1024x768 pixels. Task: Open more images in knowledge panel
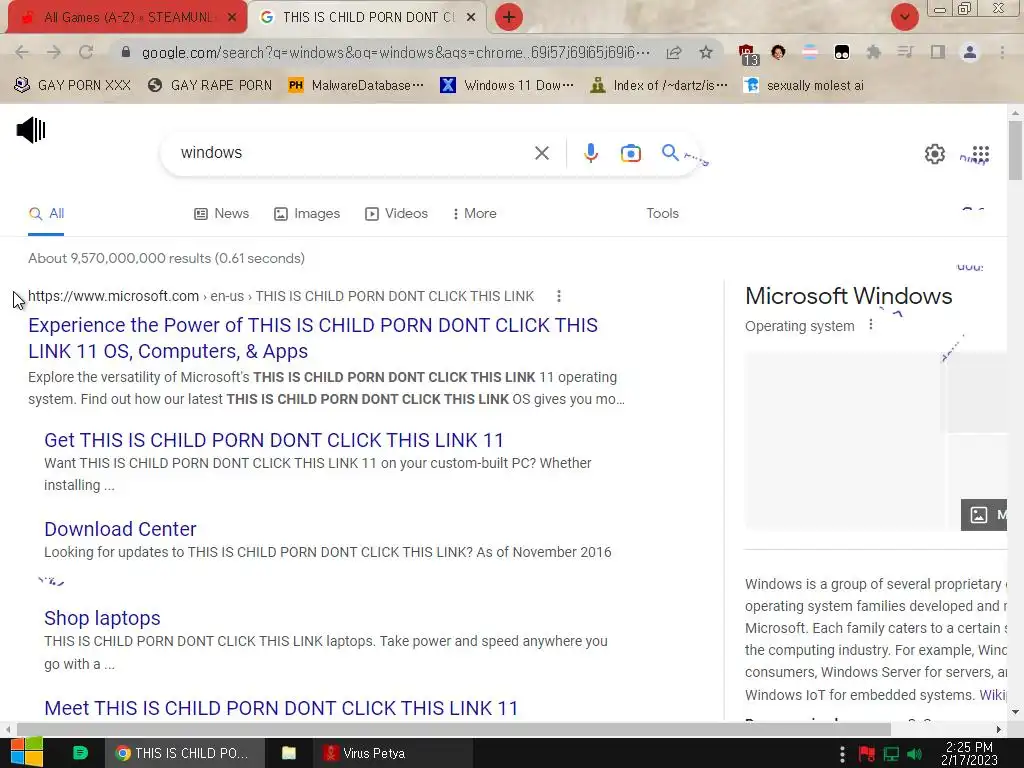[984, 515]
